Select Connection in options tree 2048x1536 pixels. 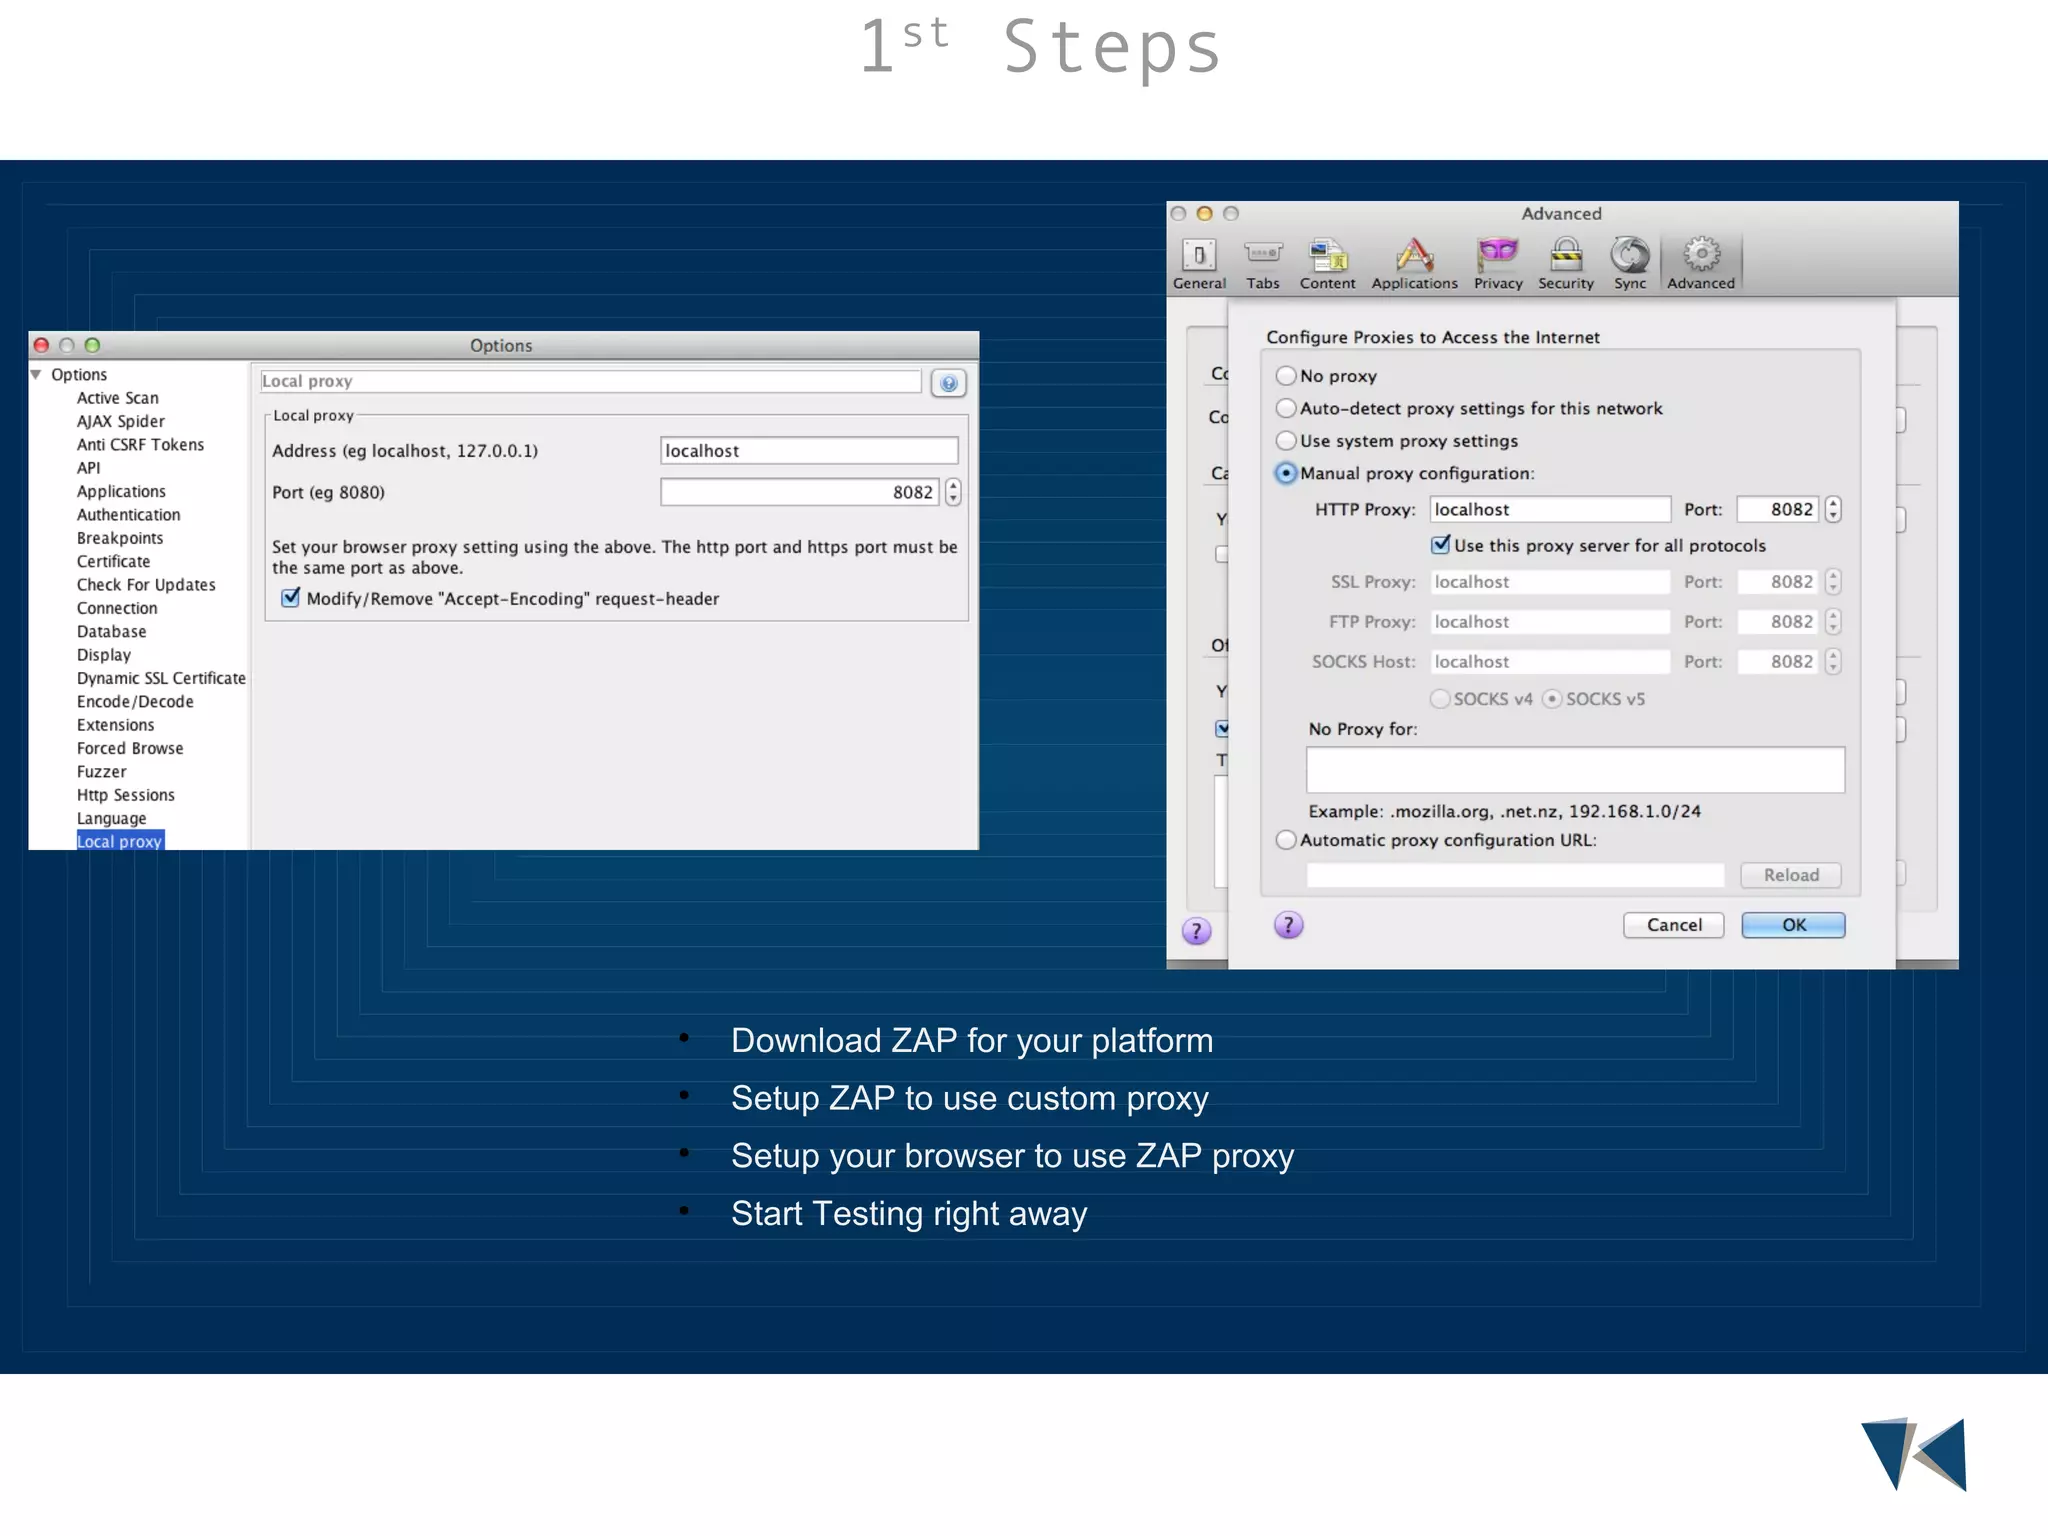(117, 608)
